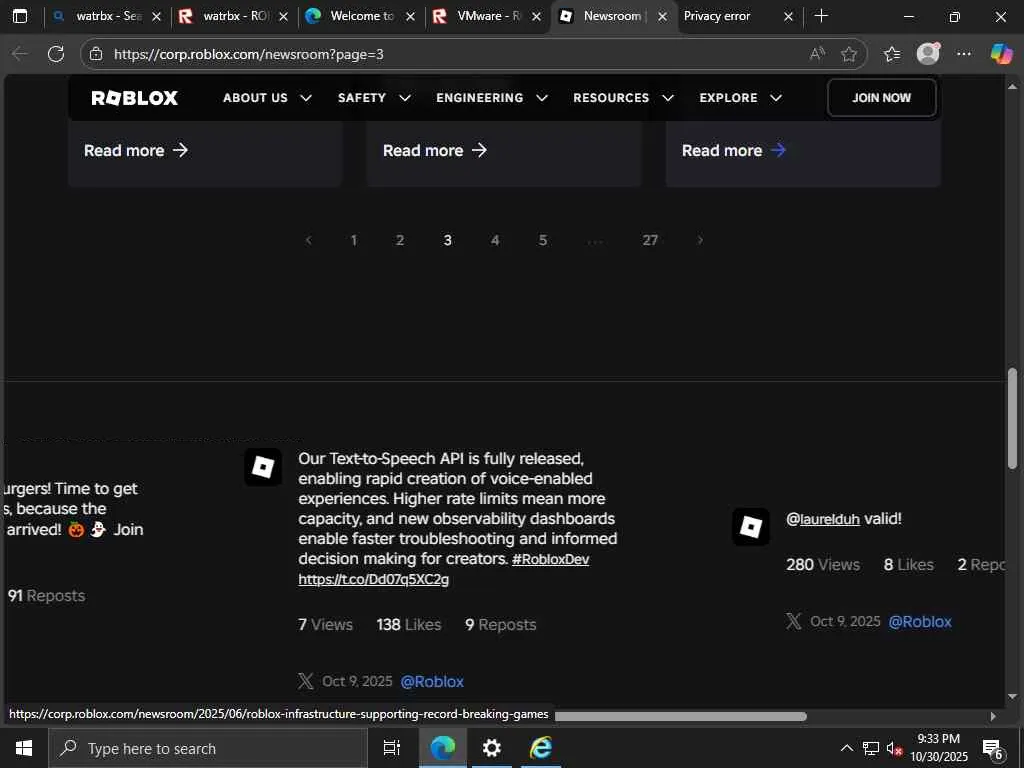Open the notification center icon

coord(993,749)
